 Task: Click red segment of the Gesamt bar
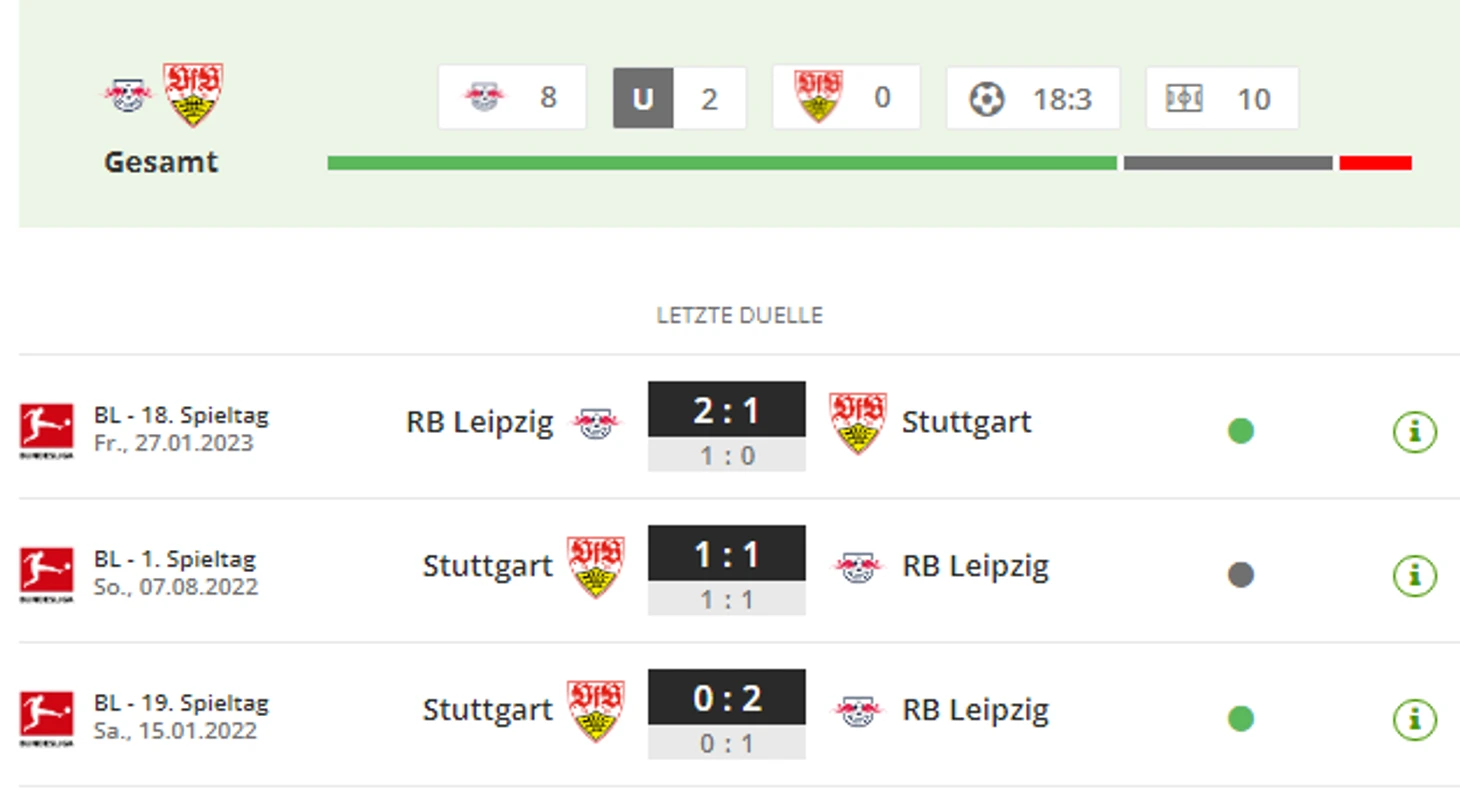(1376, 163)
